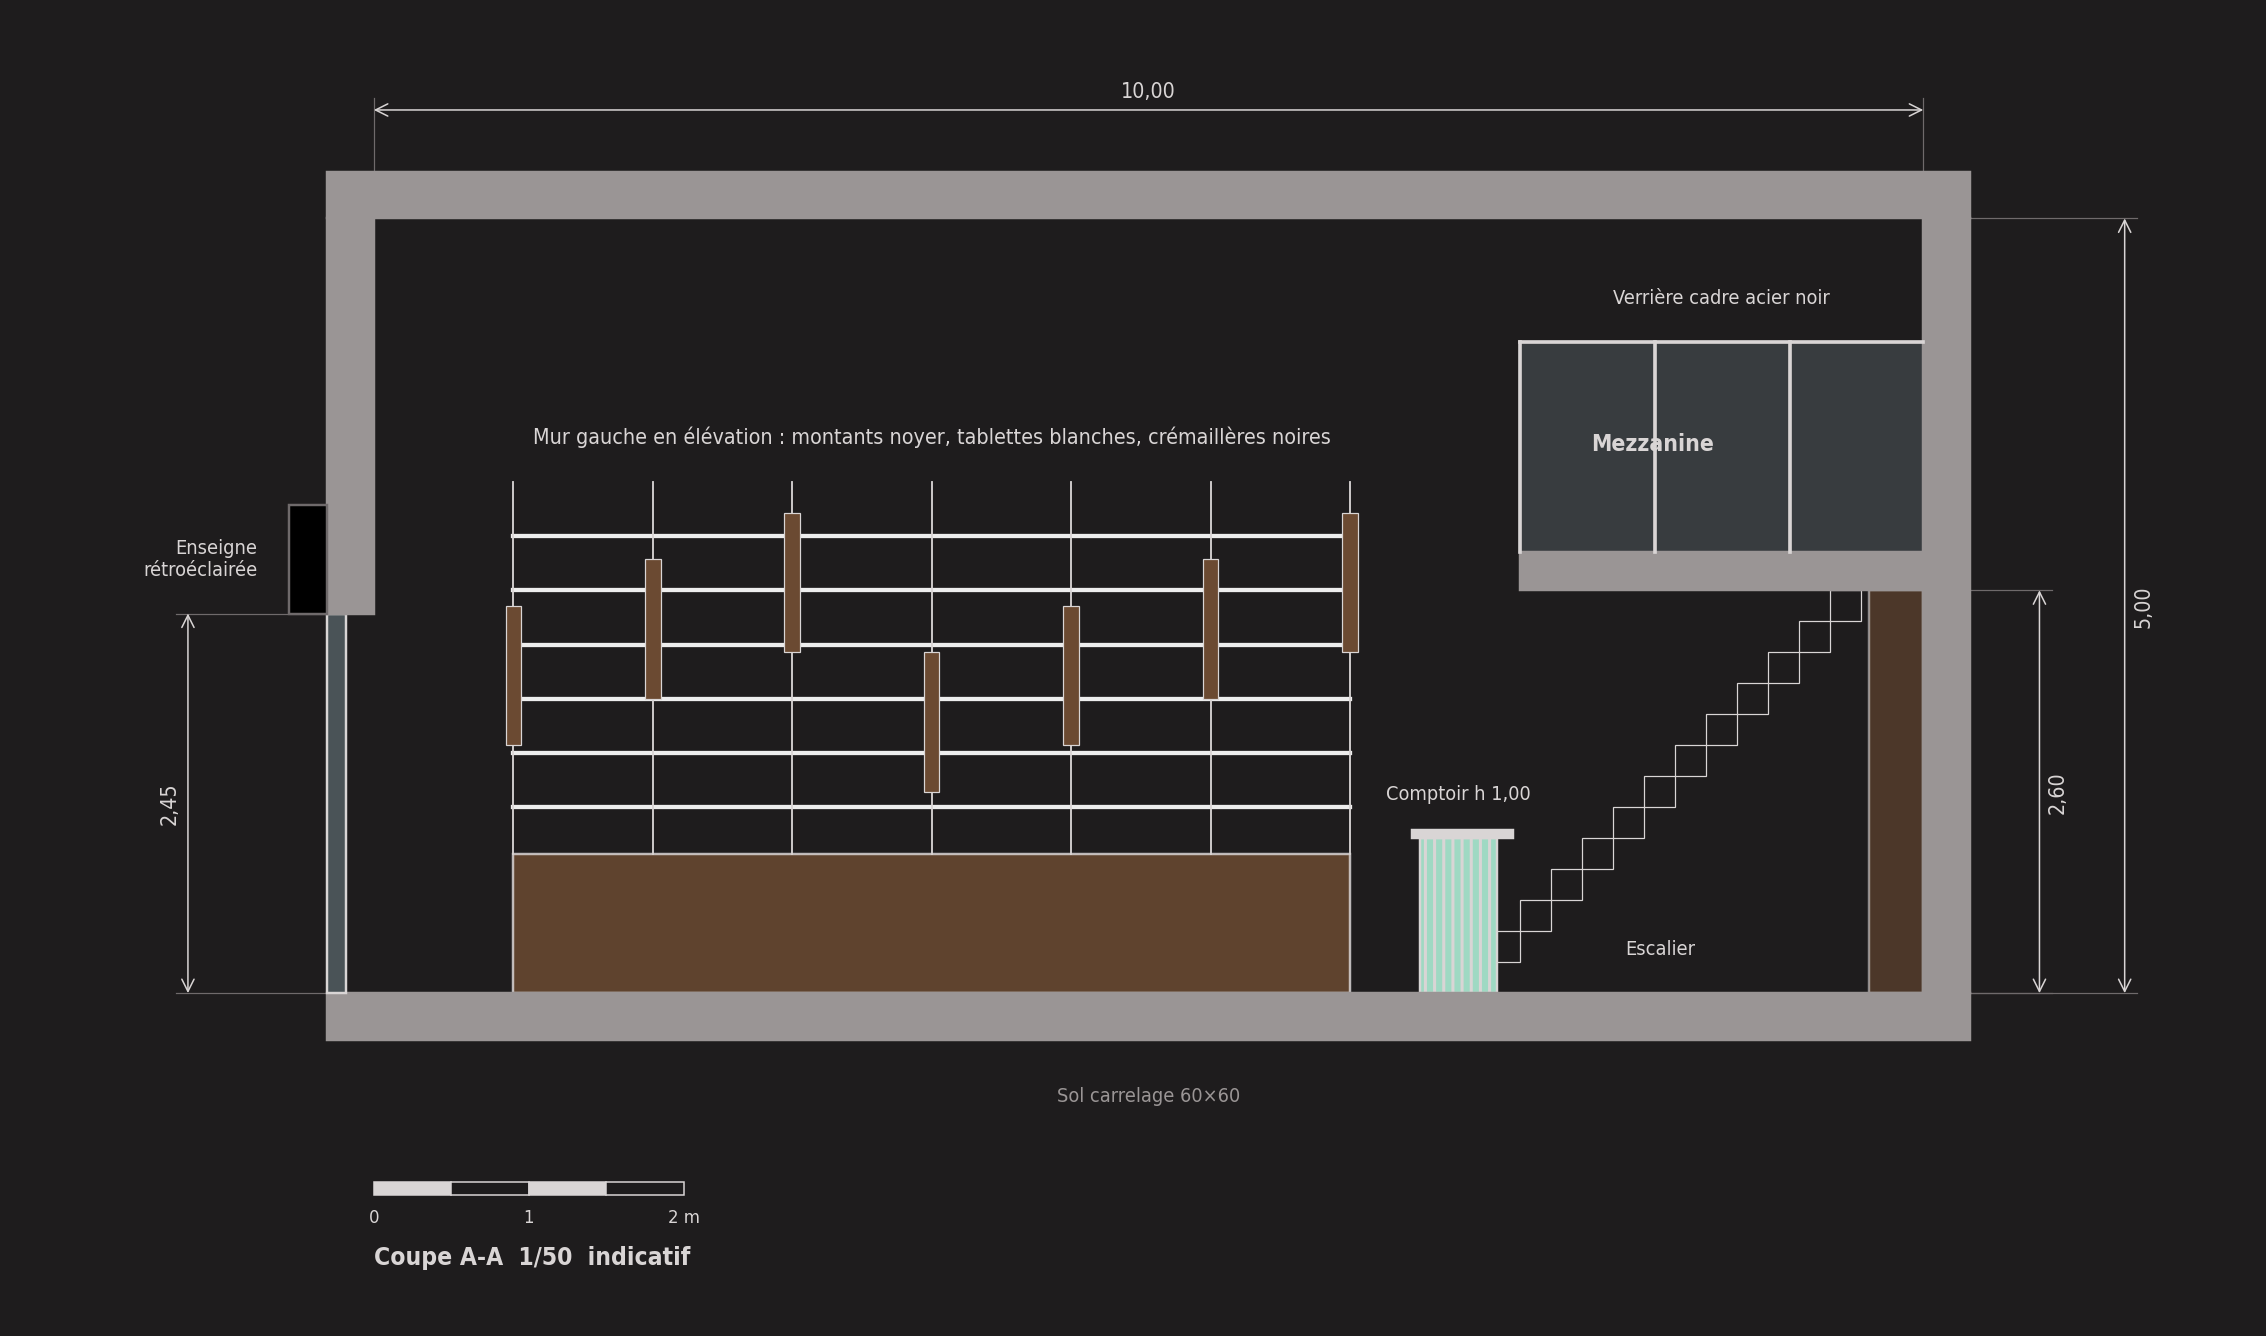Image resolution: width=2266 pixels, height=1336 pixels.
Task: Select the Mur gauche en élévation annotation
Action: 931,437
